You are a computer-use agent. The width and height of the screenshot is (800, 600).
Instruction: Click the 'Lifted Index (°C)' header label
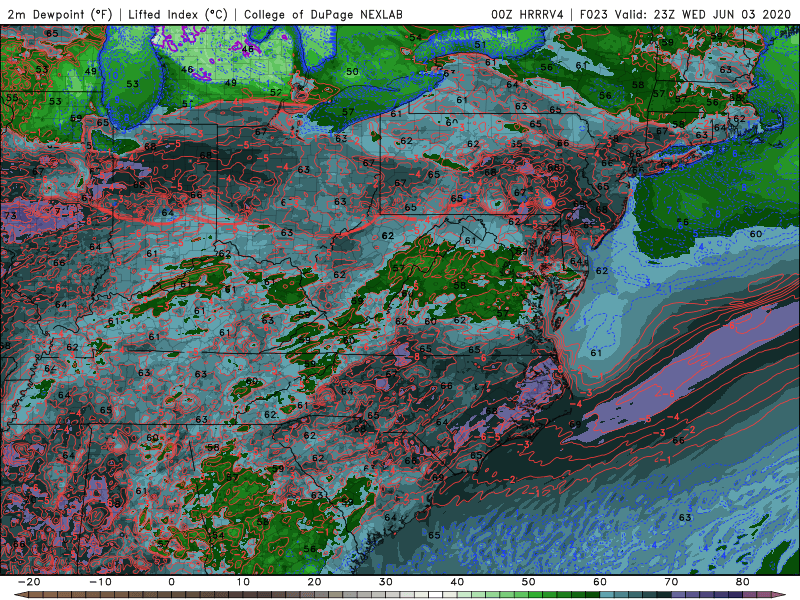coord(178,14)
